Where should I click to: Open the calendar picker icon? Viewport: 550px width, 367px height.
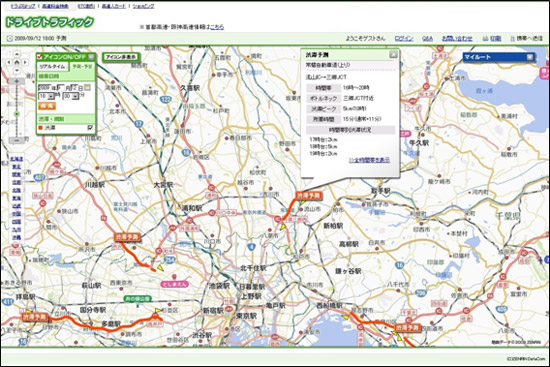[x=87, y=87]
